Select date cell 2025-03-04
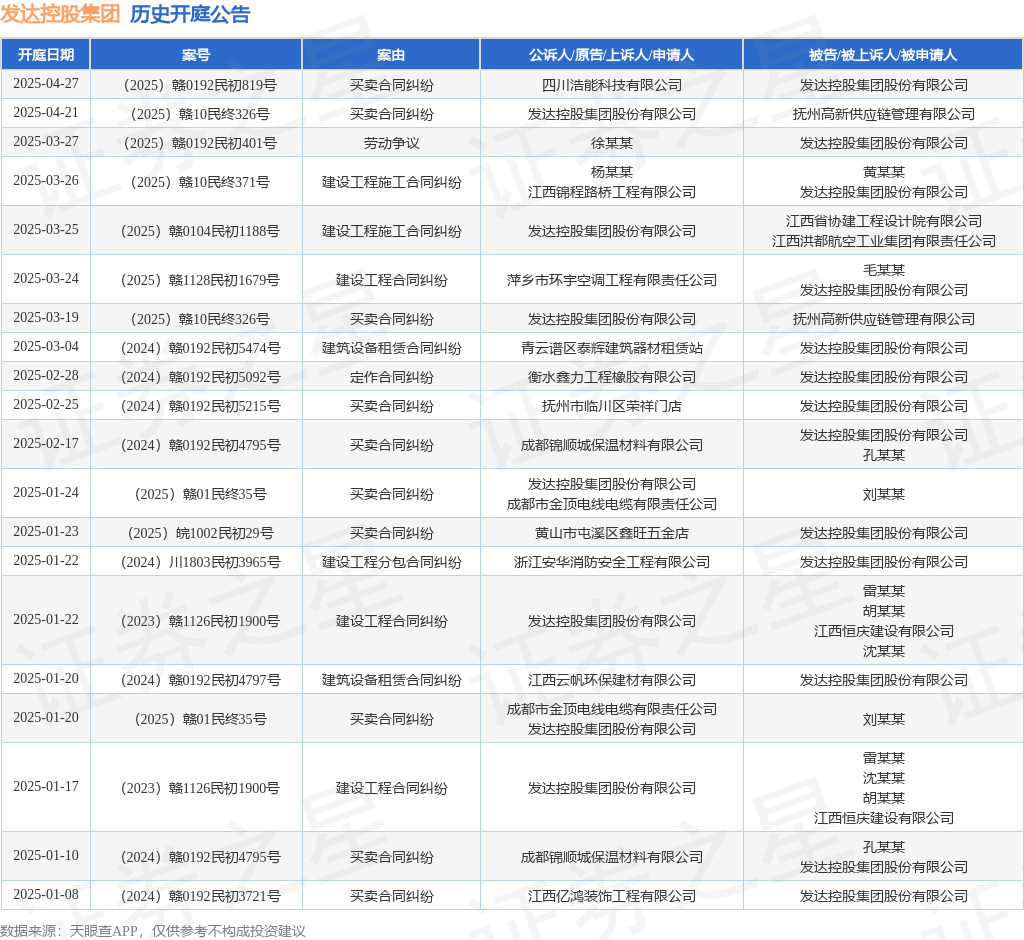The height and width of the screenshot is (940, 1024). [46, 346]
